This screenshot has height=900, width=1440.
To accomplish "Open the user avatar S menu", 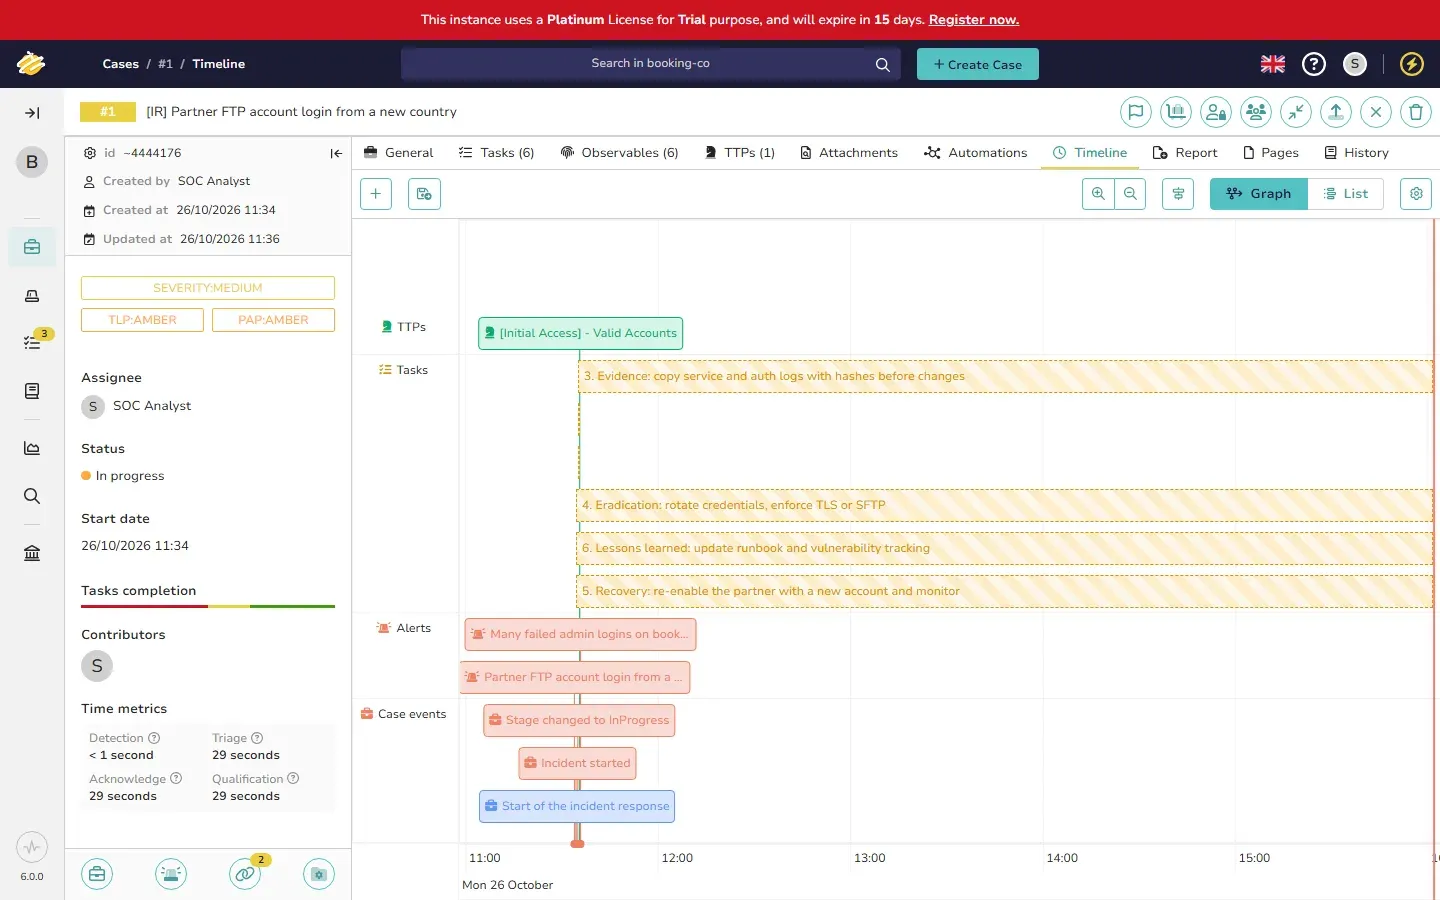I will tap(1355, 64).
